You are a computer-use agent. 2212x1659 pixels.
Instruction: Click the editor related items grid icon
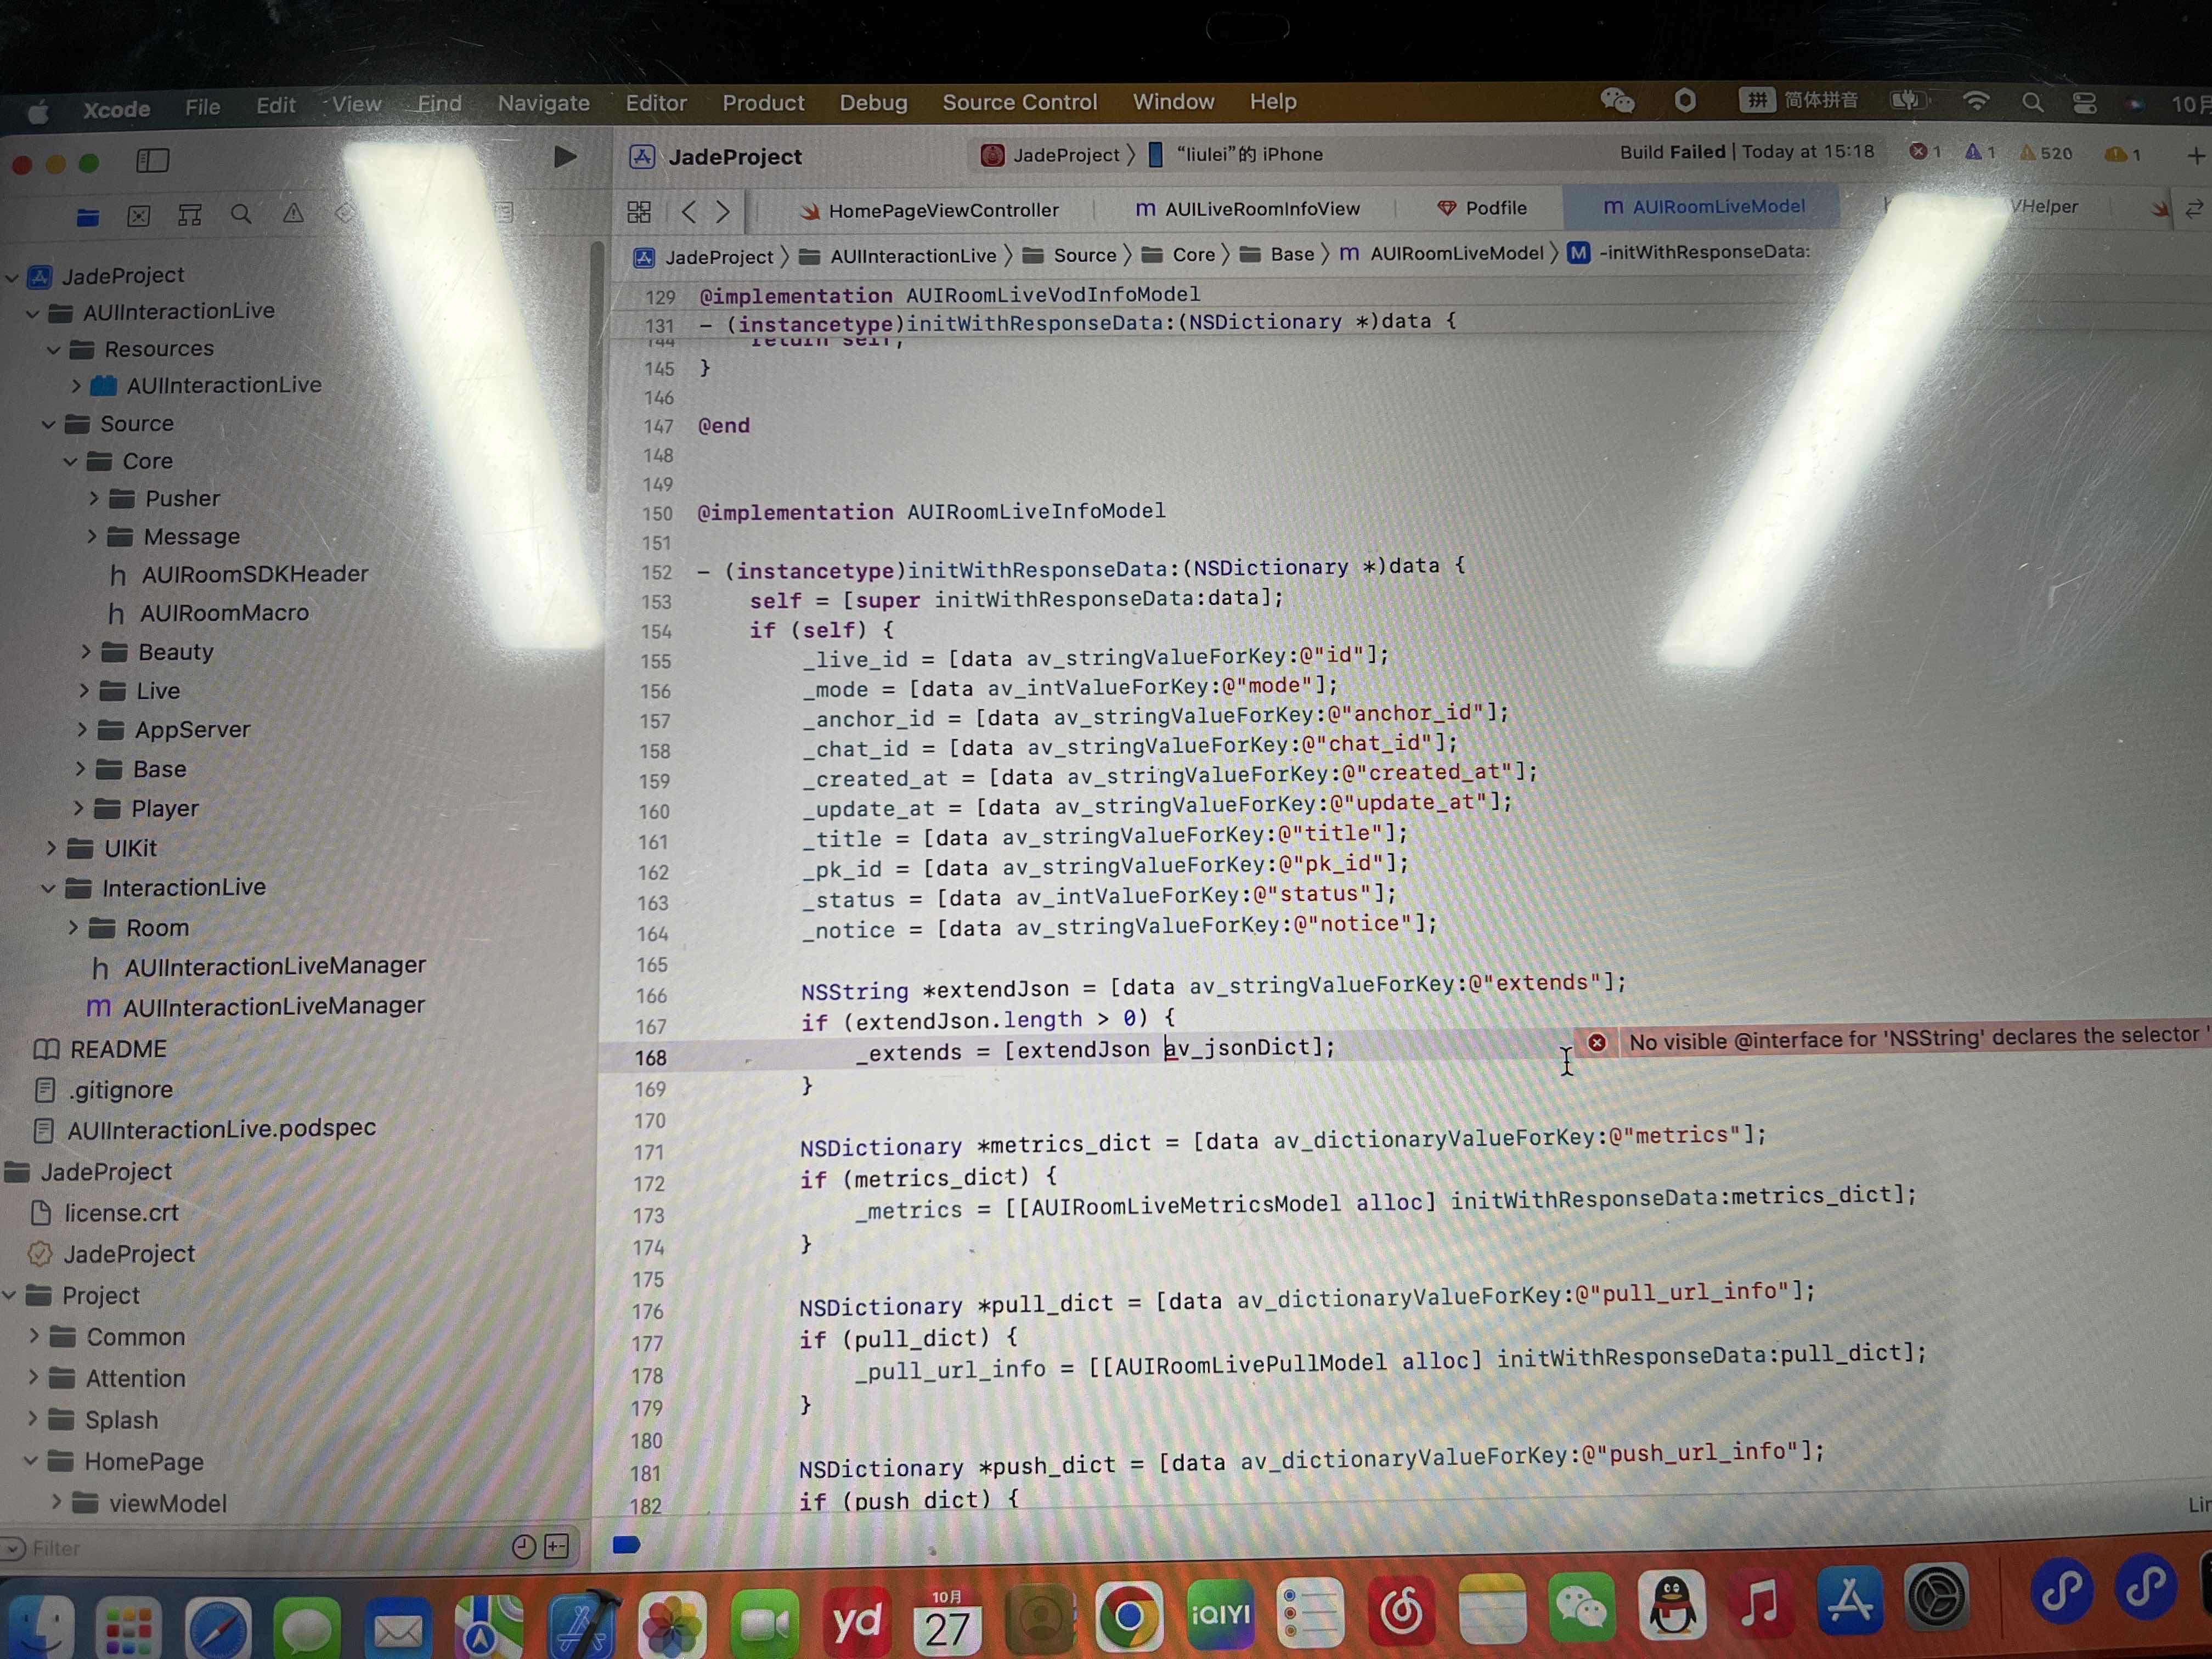click(x=639, y=212)
